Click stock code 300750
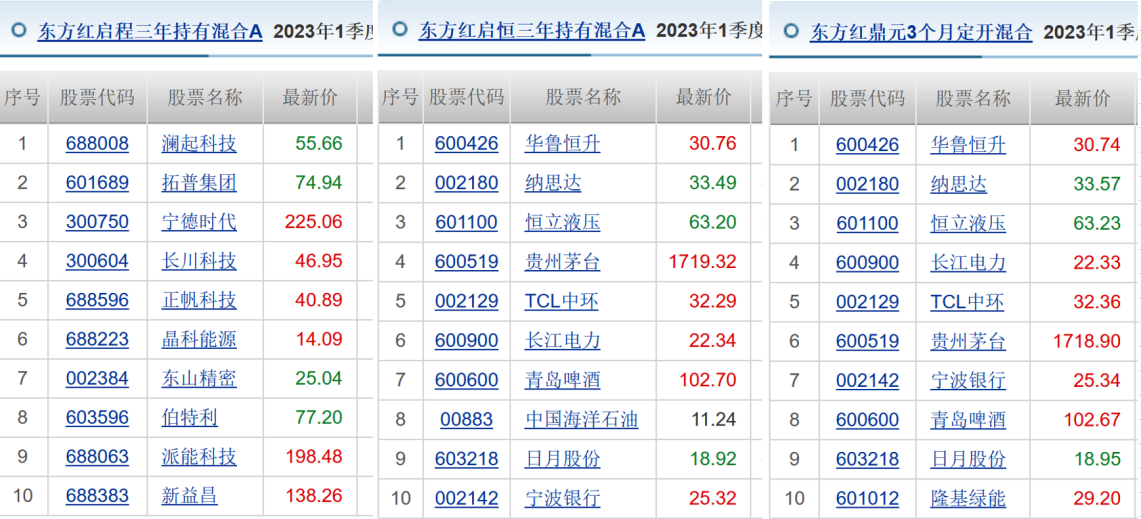 (97, 221)
